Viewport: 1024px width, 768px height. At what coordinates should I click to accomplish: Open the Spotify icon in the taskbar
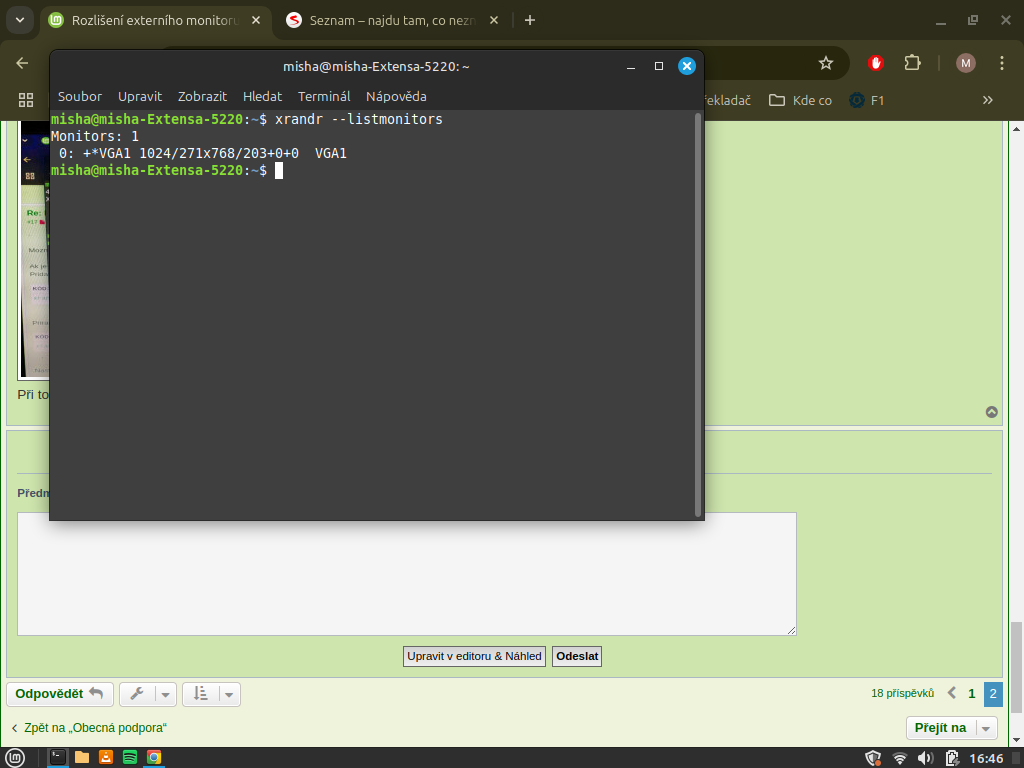pyautogui.click(x=130, y=757)
